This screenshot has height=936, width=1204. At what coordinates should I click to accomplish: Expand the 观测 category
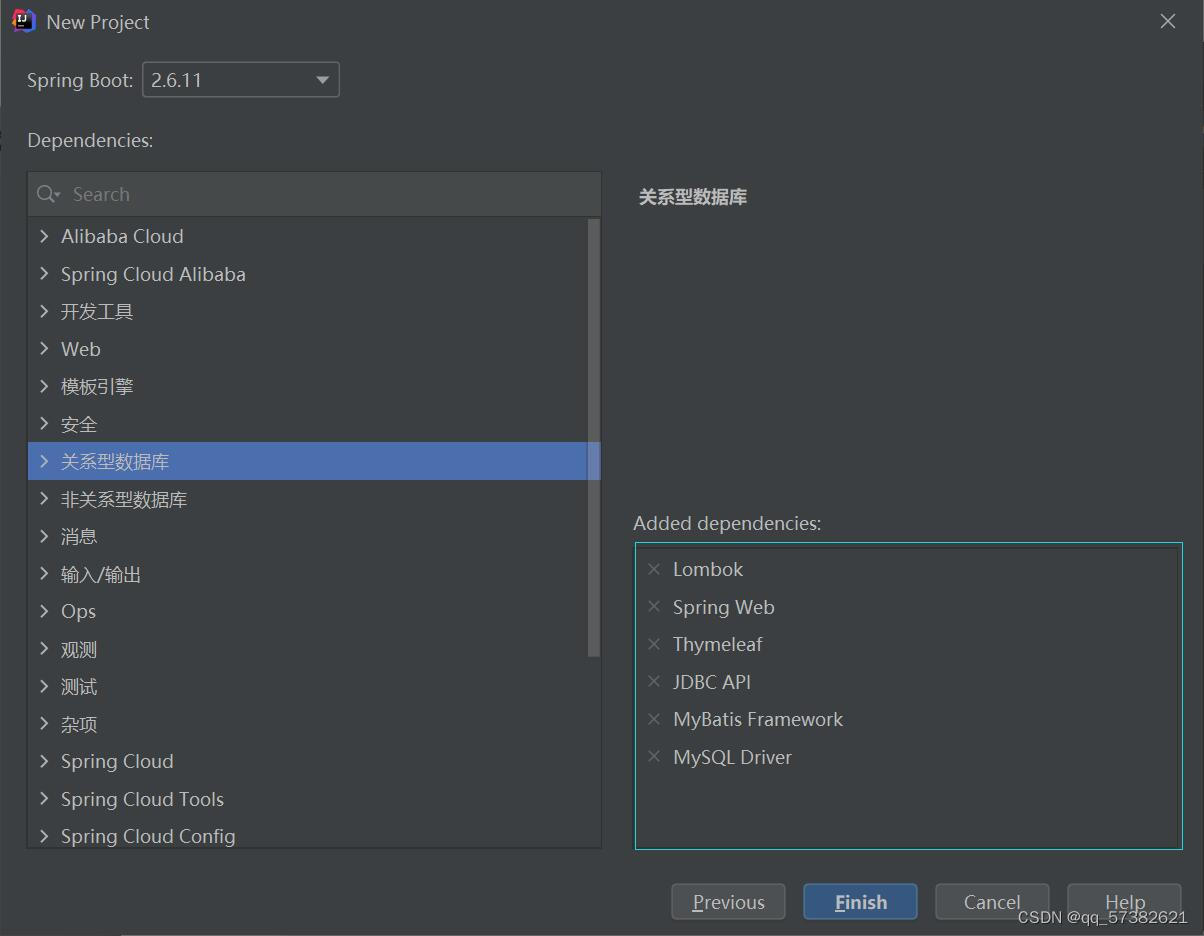click(44, 649)
